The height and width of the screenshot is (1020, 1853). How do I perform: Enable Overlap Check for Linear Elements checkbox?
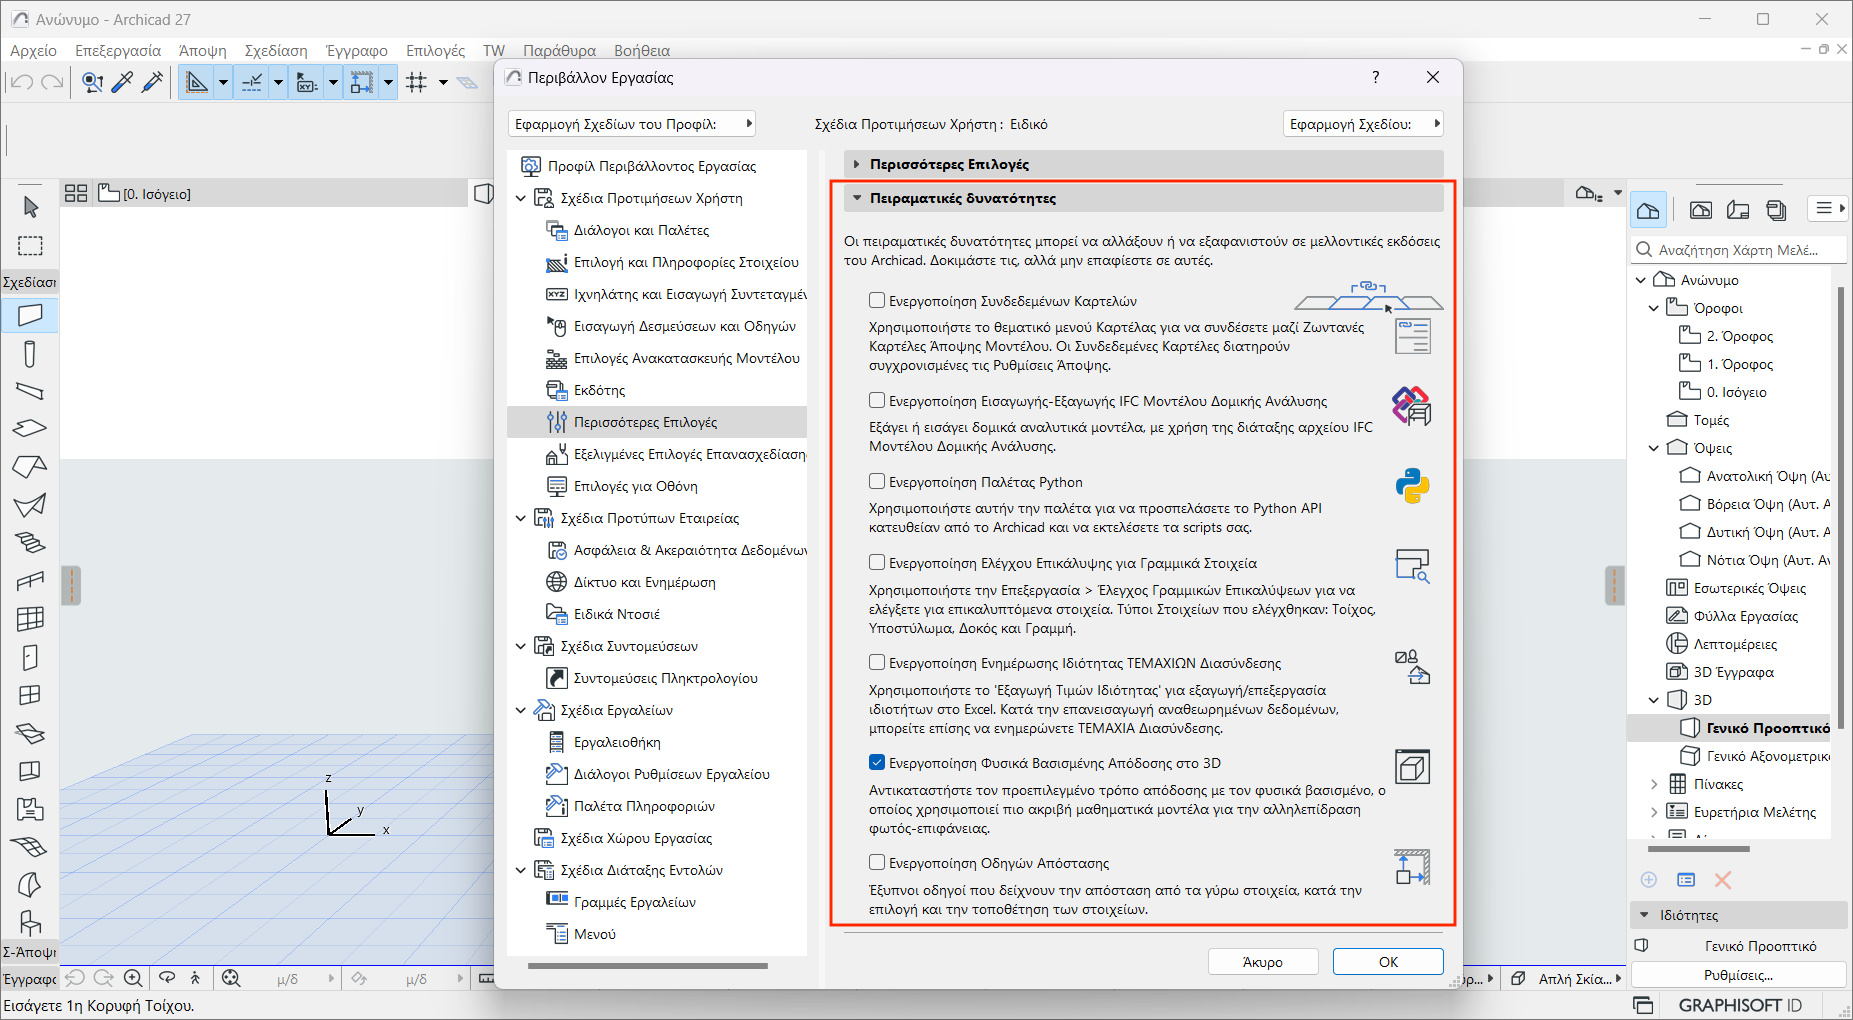877,562
